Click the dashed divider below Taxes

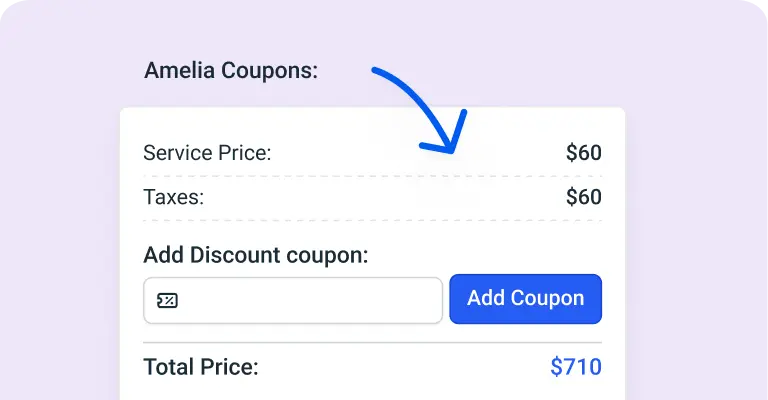pos(373,220)
